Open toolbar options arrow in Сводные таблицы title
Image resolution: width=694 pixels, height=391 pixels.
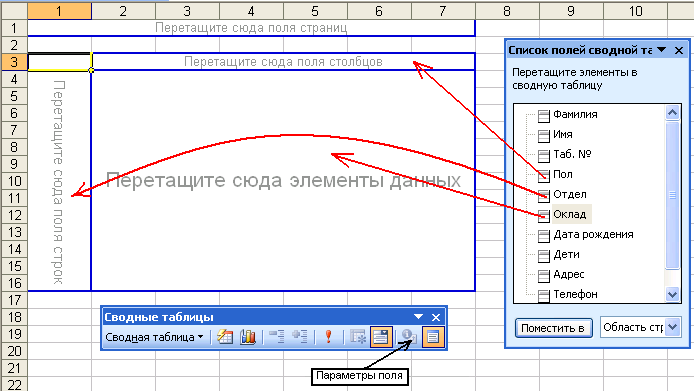pos(418,317)
